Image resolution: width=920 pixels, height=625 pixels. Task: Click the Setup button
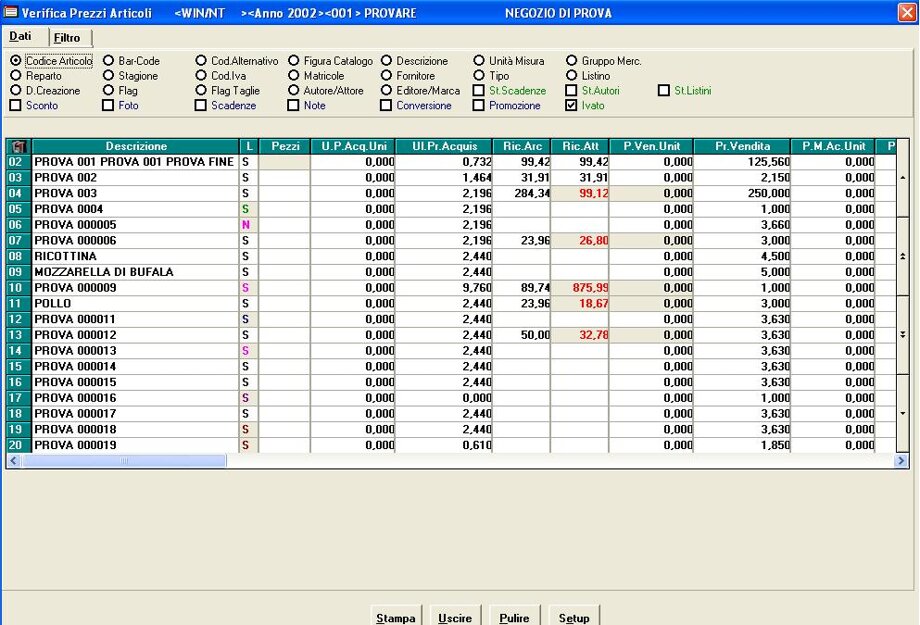click(x=574, y=617)
